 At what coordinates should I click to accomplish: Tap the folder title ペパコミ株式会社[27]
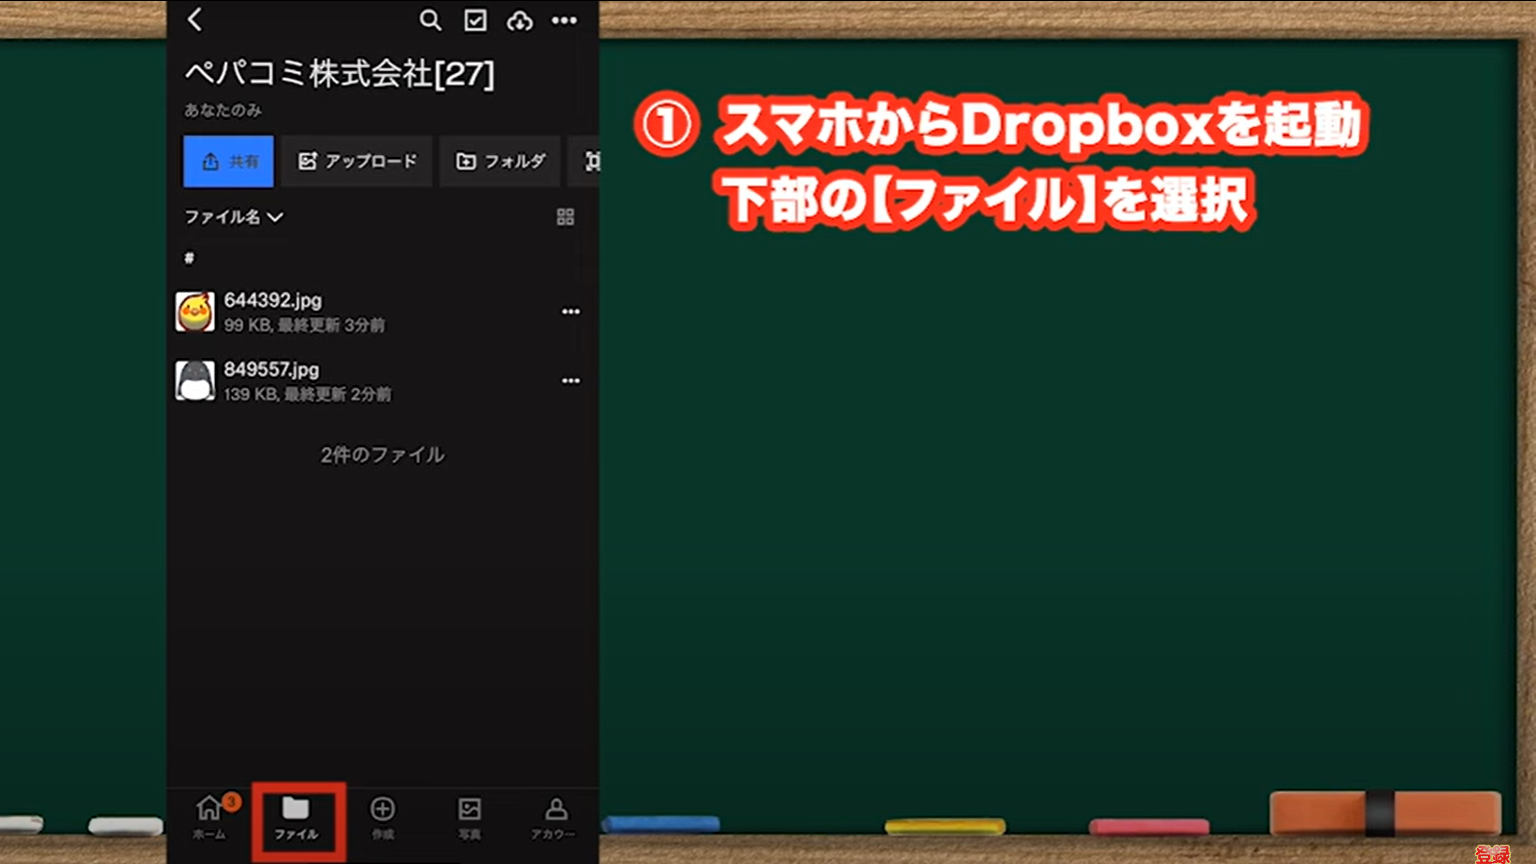pyautogui.click(x=339, y=73)
